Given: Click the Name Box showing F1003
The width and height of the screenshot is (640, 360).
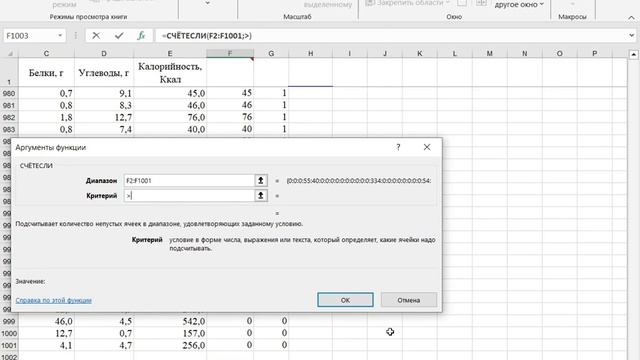Looking at the screenshot, I should tap(29, 36).
